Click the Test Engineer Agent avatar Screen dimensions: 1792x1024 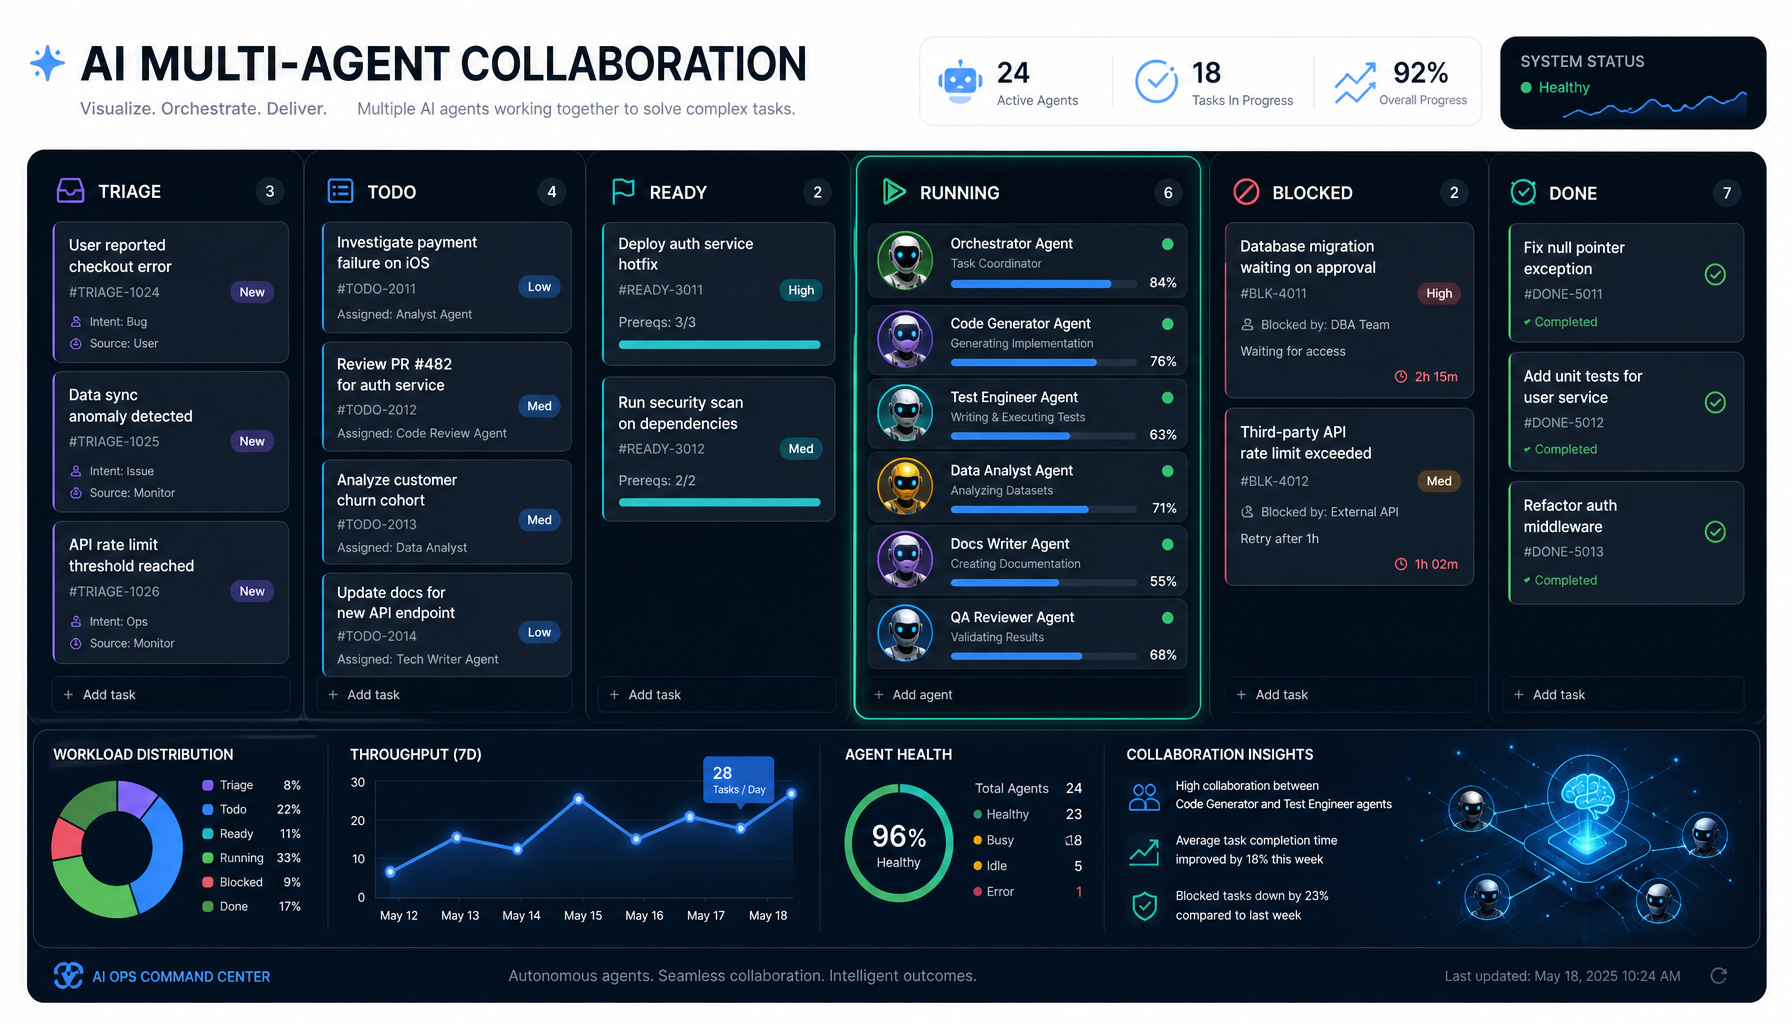coord(905,413)
